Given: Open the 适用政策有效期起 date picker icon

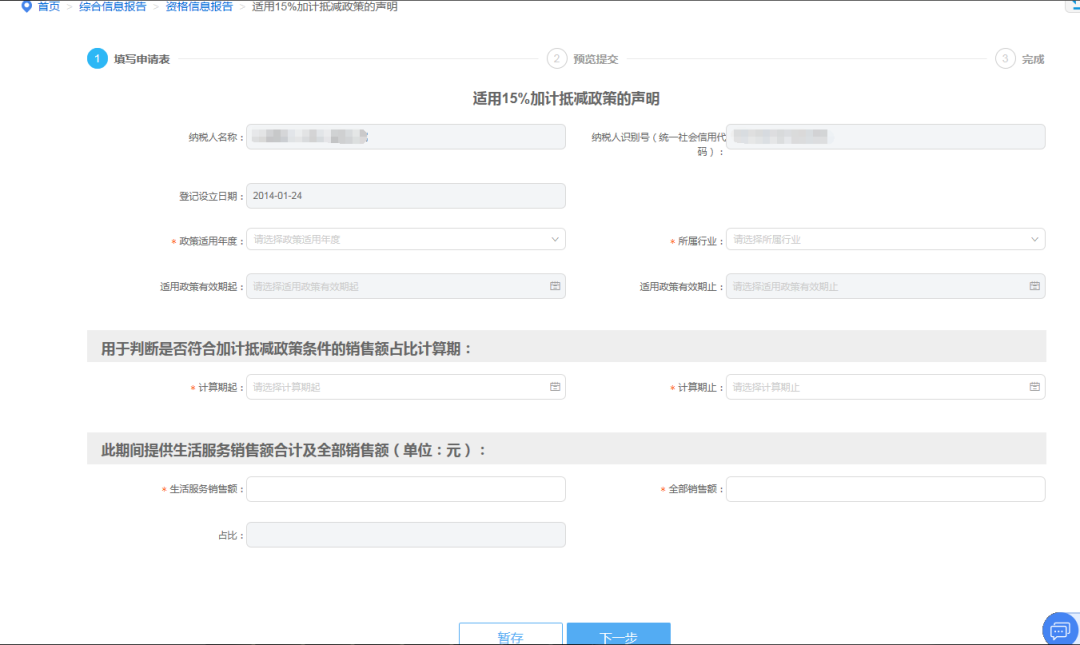Looking at the screenshot, I should [555, 286].
